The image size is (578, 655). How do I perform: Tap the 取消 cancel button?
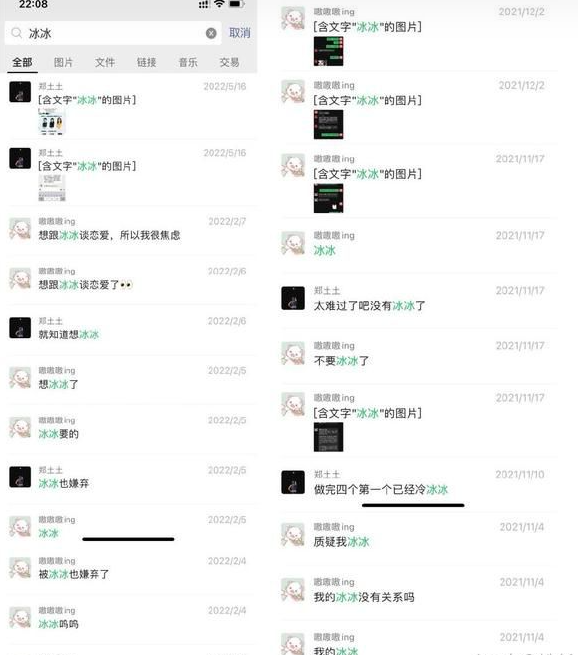pyautogui.click(x=240, y=33)
